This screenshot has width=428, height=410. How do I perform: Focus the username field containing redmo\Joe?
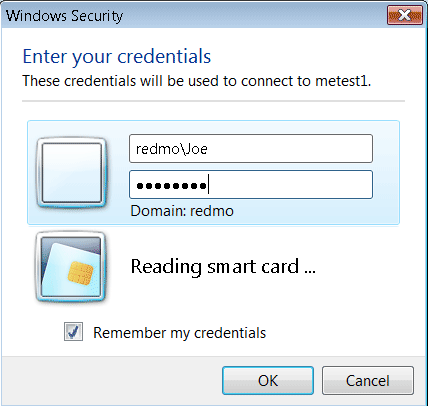tap(251, 149)
